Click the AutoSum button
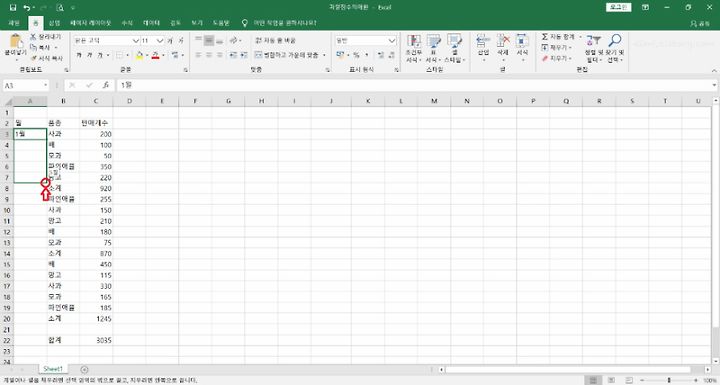This screenshot has width=720, height=385. tap(558, 36)
